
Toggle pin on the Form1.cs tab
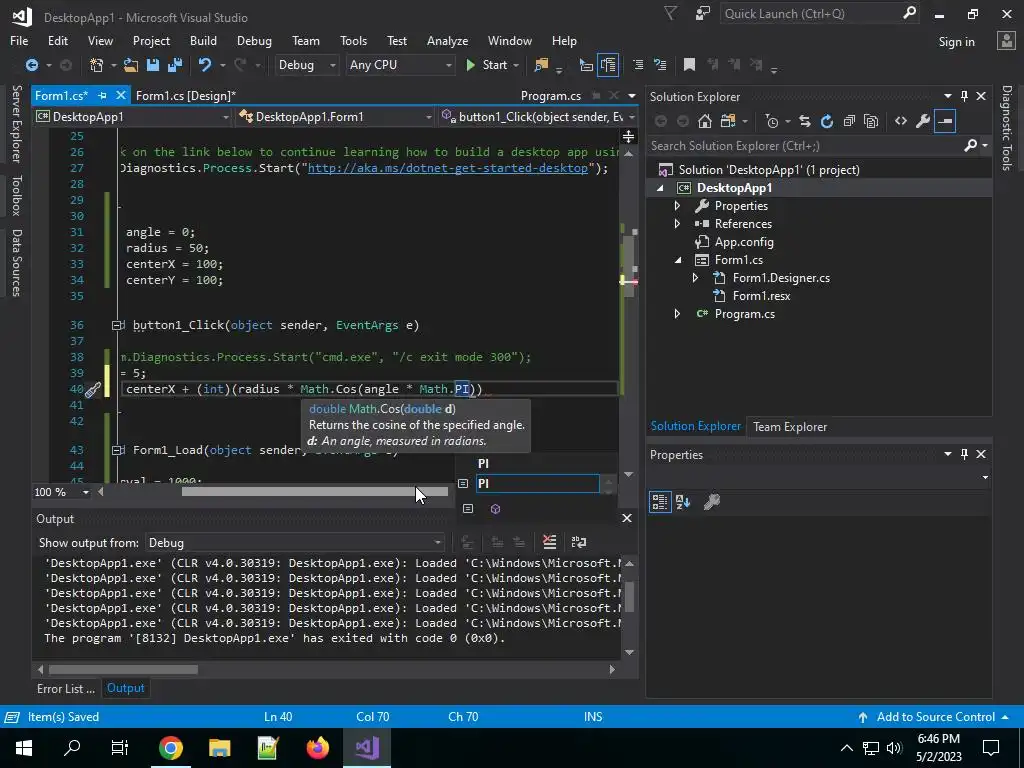click(103, 95)
